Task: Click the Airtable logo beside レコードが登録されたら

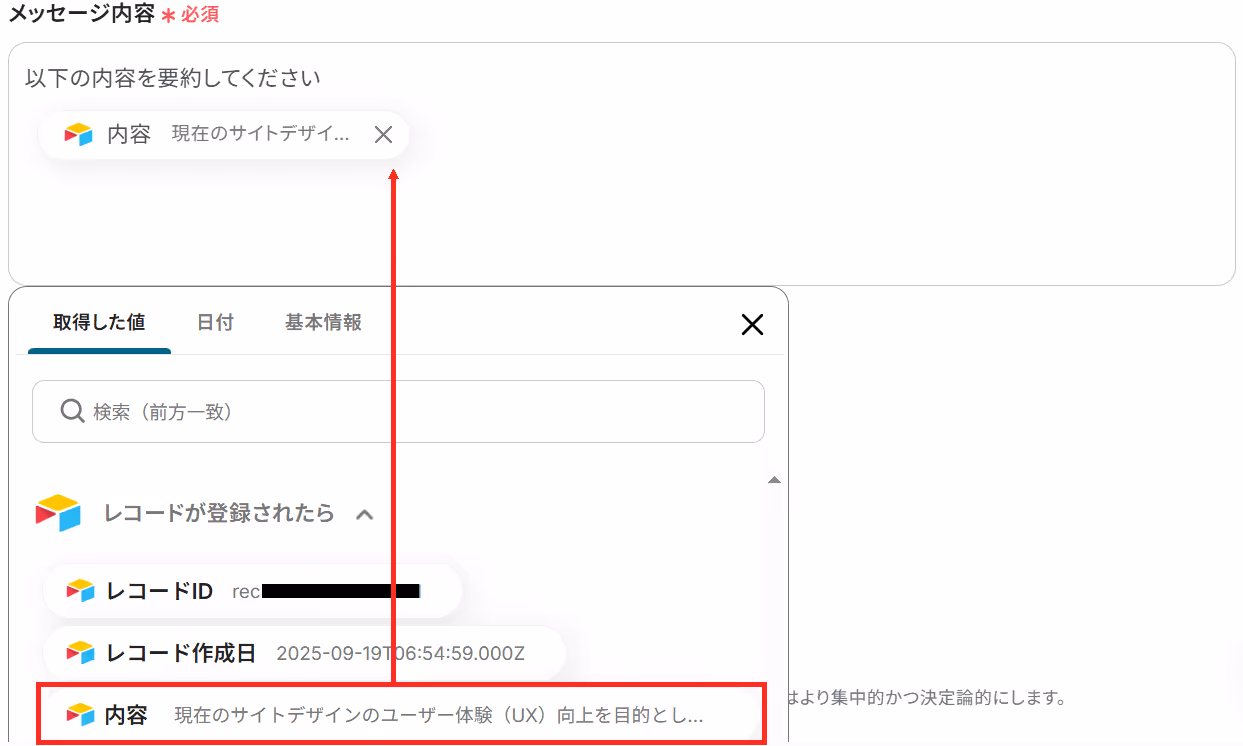Action: point(58,513)
